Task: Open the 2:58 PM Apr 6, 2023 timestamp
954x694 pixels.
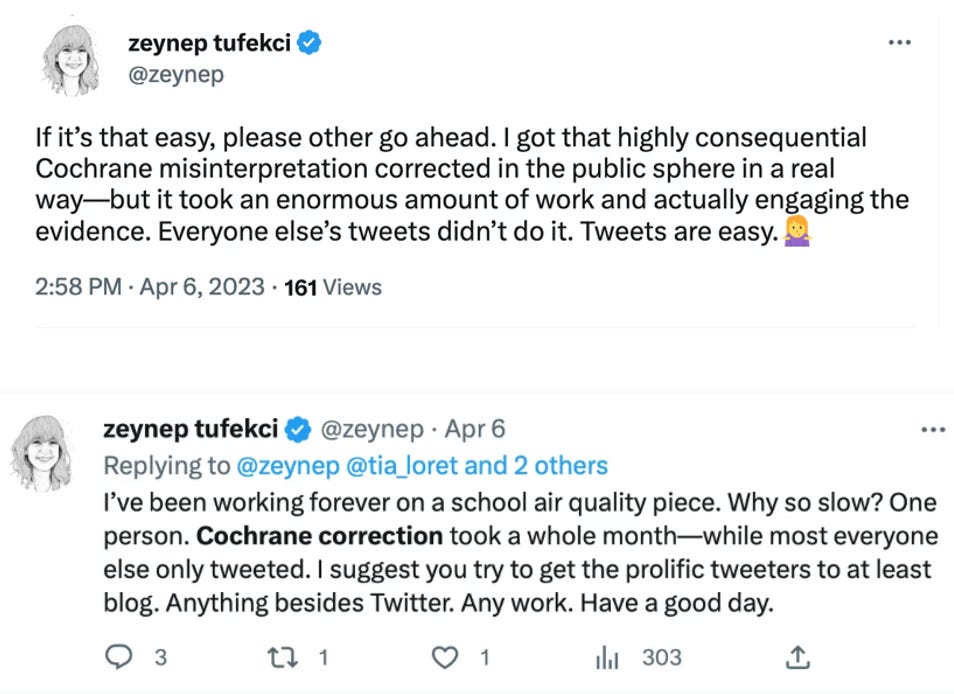Action: coord(151,288)
